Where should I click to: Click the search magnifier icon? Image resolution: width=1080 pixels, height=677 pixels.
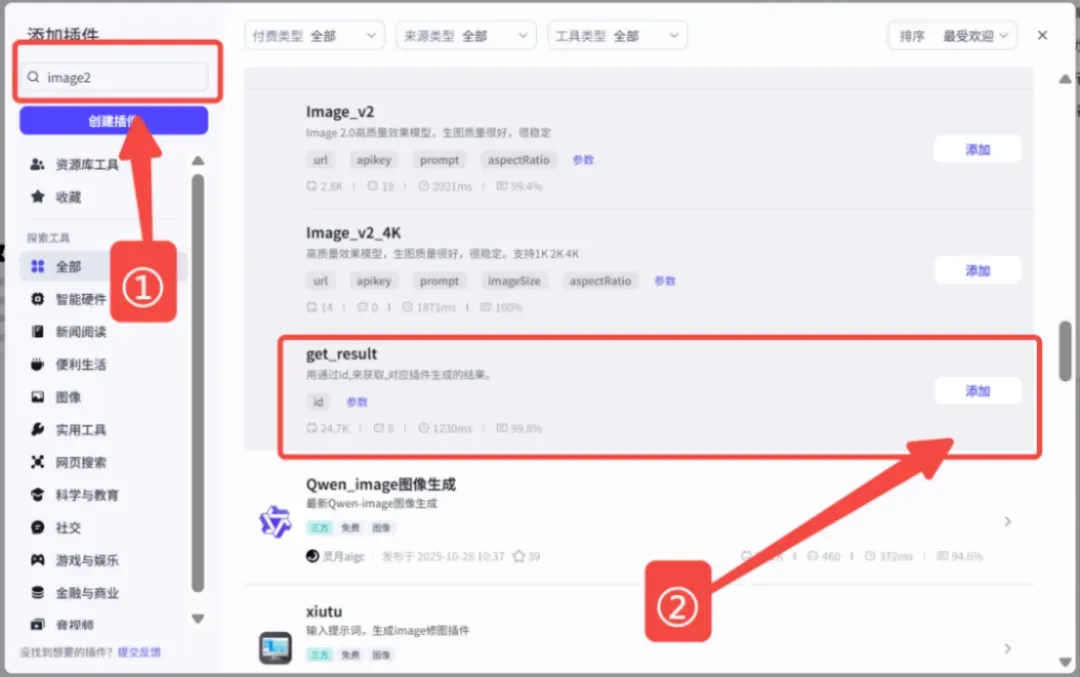coord(33,77)
